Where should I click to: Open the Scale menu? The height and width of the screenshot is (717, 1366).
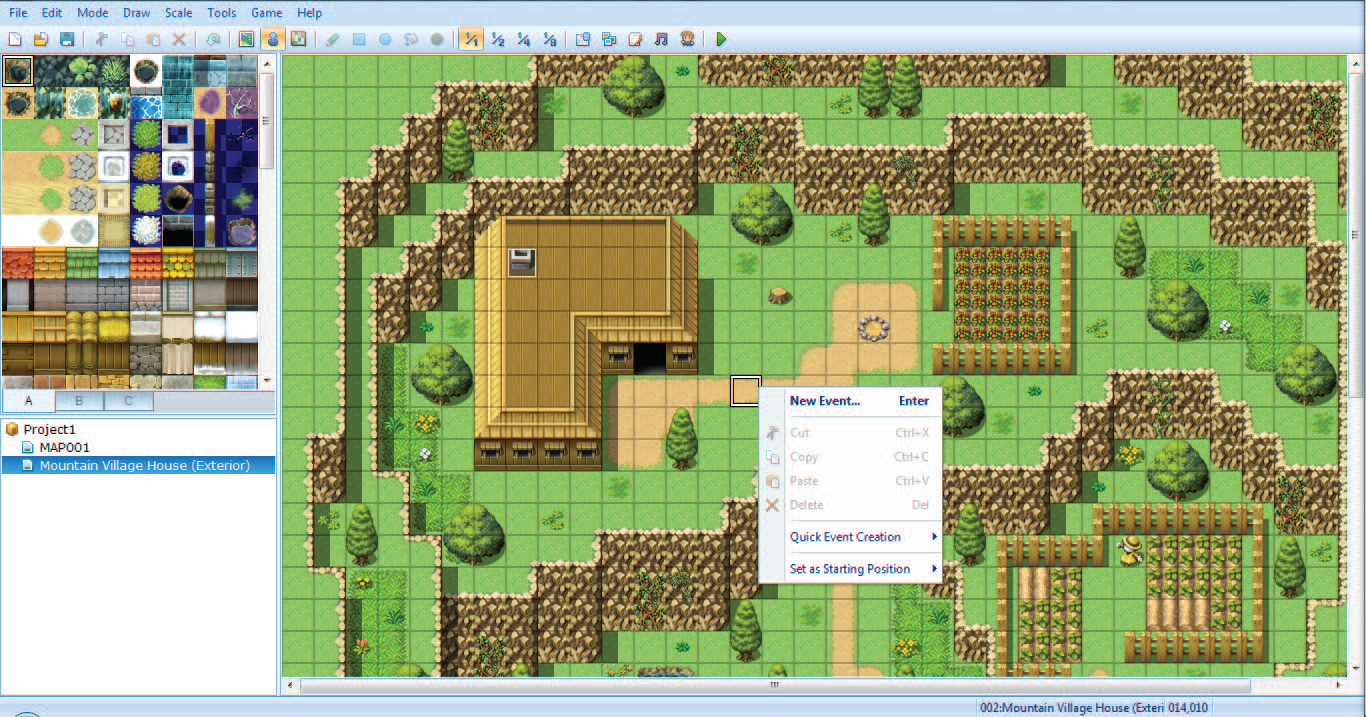pos(179,13)
